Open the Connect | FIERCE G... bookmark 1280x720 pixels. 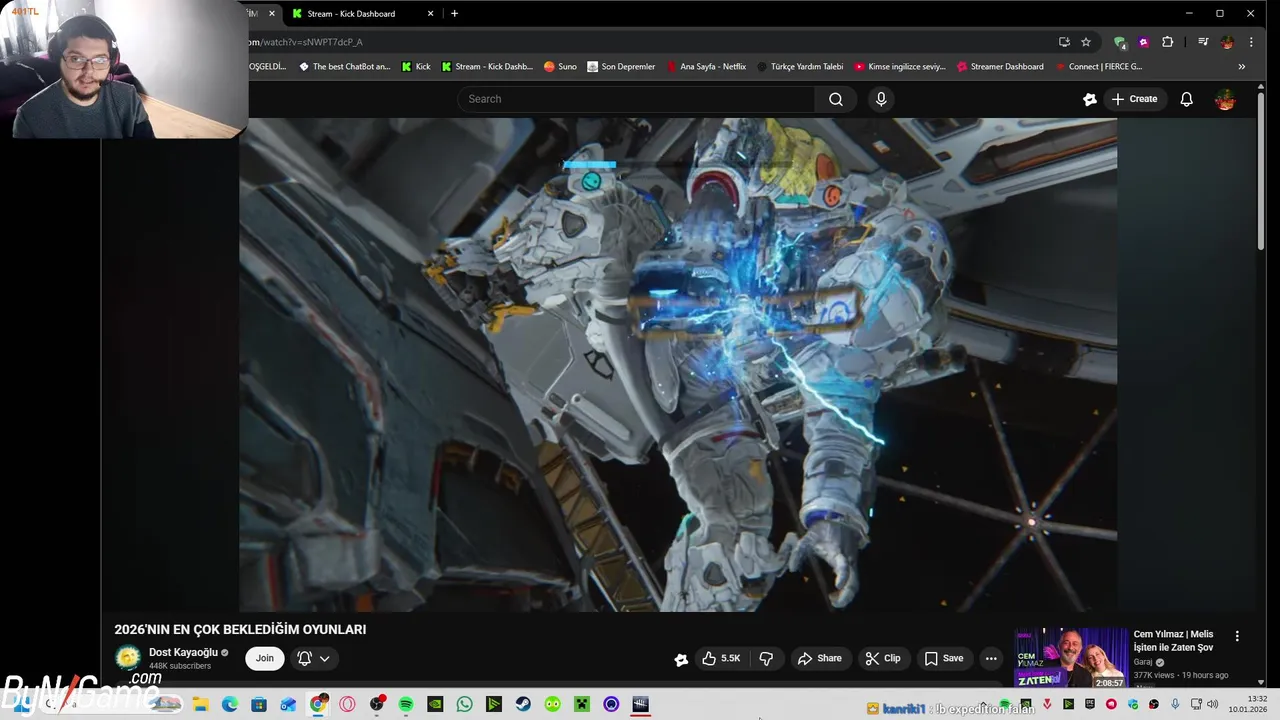[x=1097, y=67]
